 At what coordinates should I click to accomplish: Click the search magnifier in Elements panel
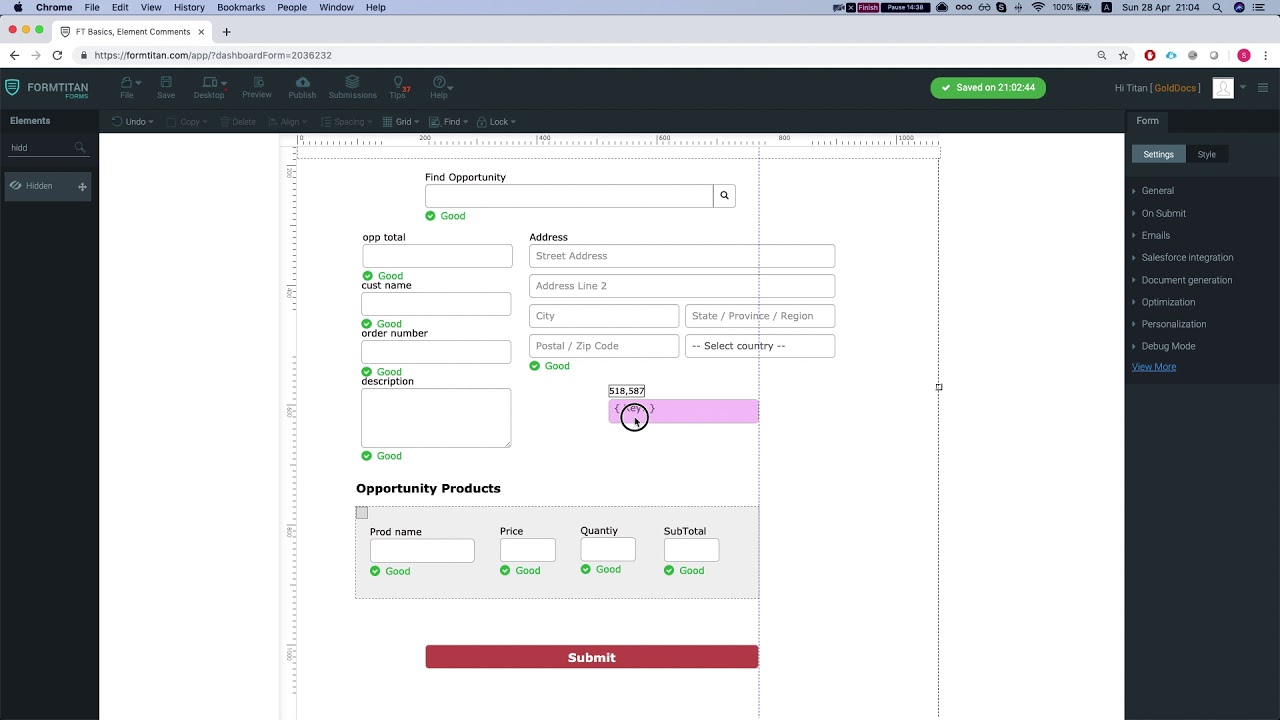[80, 148]
